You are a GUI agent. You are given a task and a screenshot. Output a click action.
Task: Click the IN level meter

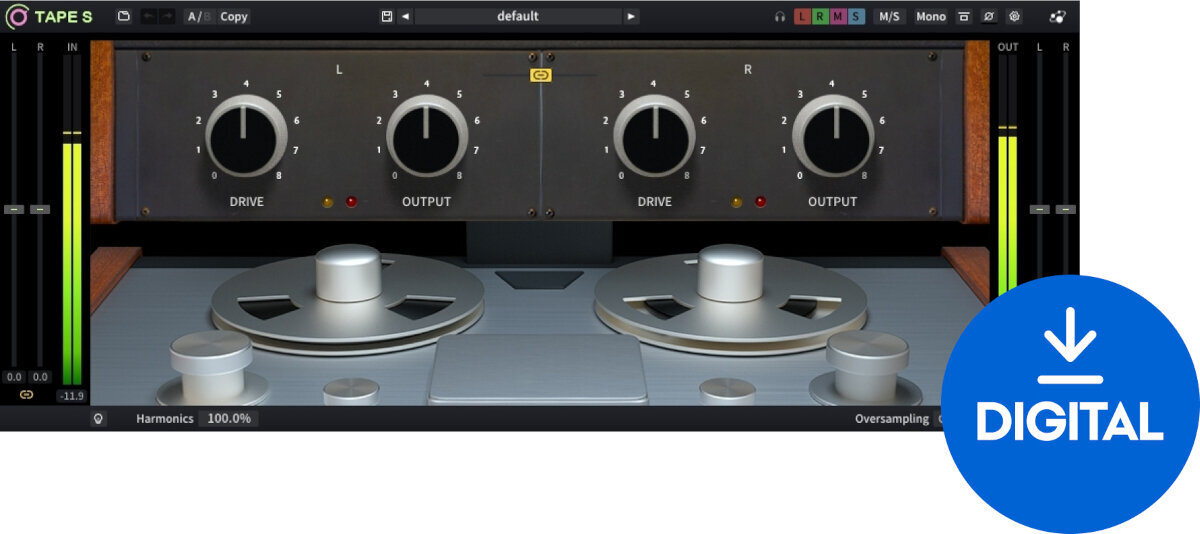click(x=72, y=218)
